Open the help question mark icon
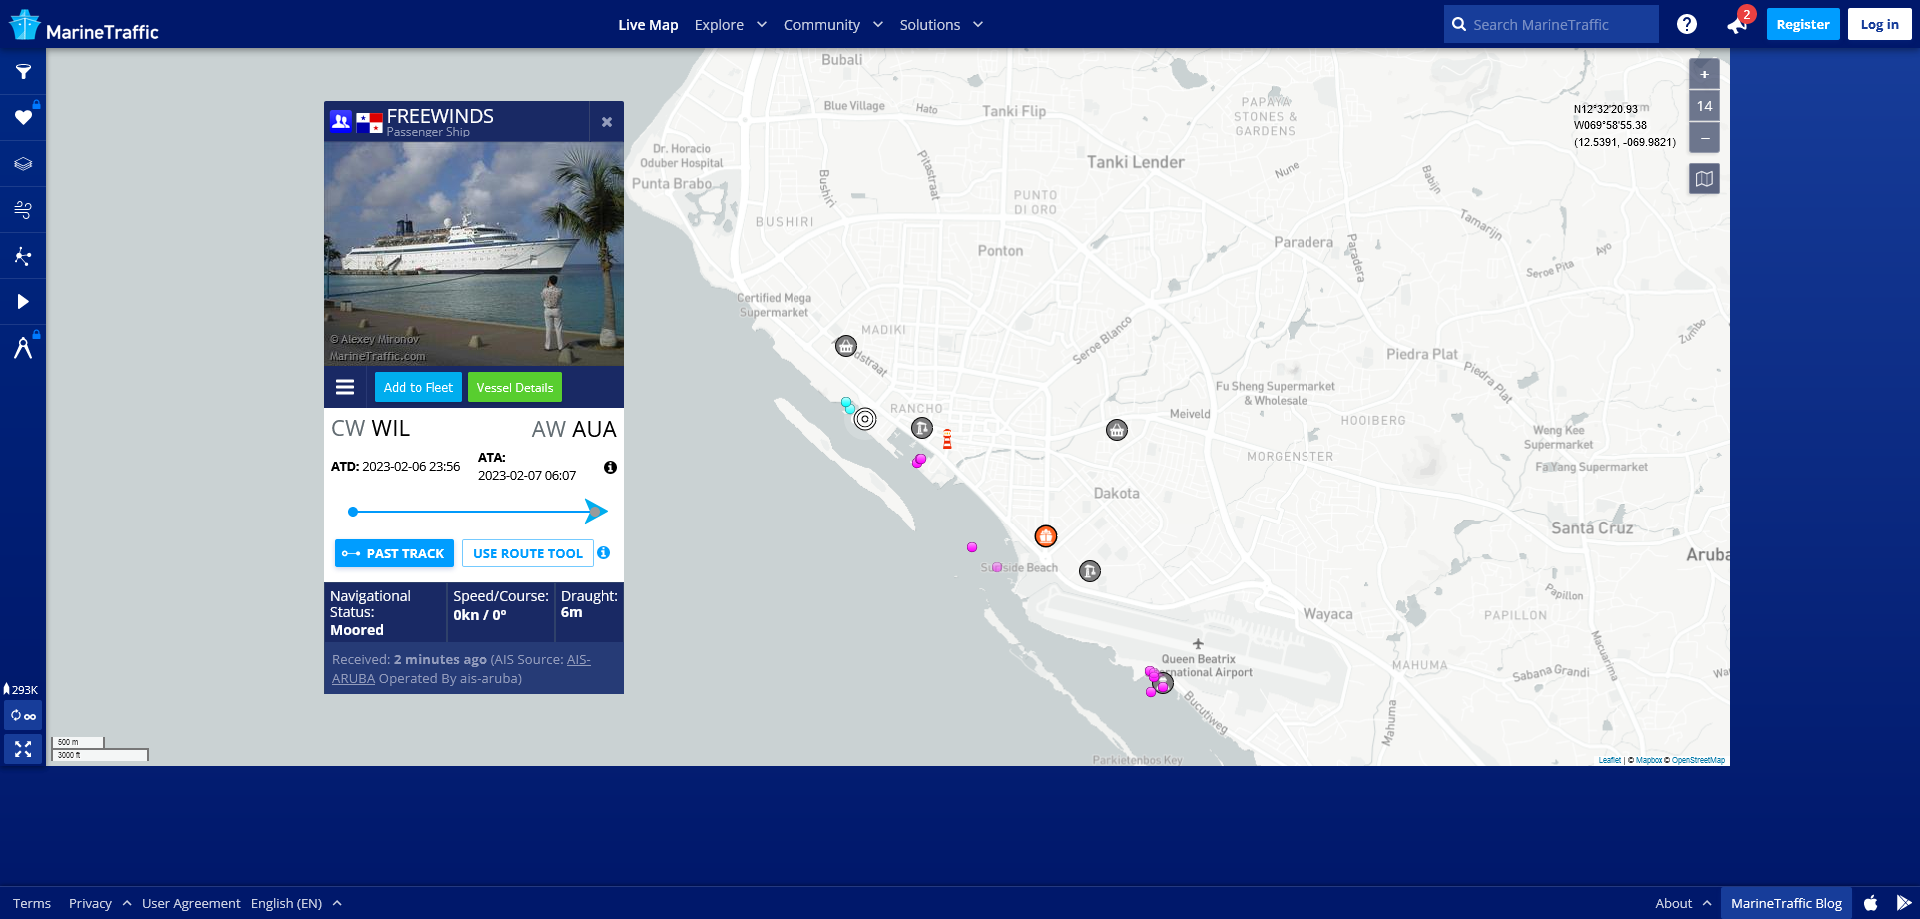Image resolution: width=1920 pixels, height=919 pixels. 1687,24
